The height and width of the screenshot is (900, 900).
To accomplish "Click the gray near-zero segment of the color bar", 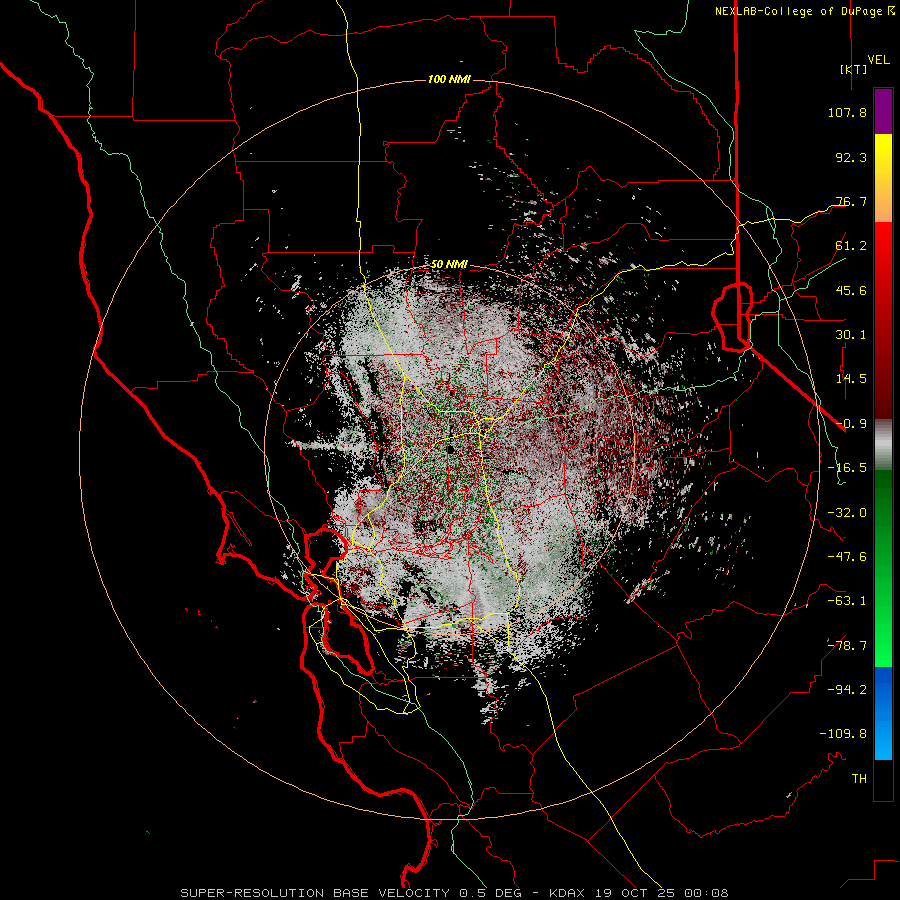I will click(x=883, y=444).
